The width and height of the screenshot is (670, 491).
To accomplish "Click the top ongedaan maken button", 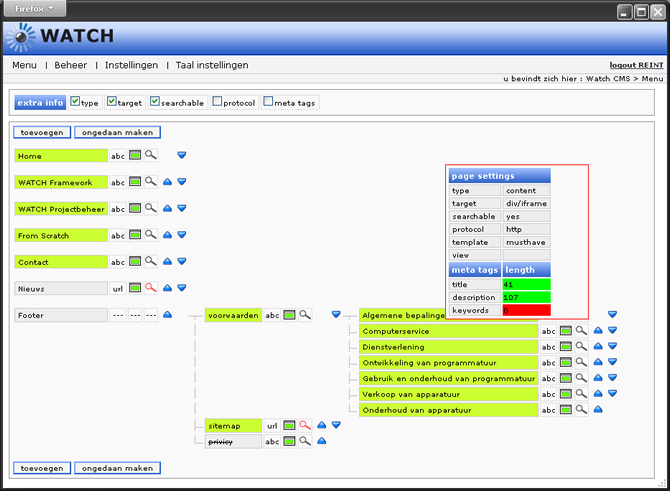I will coord(118,132).
